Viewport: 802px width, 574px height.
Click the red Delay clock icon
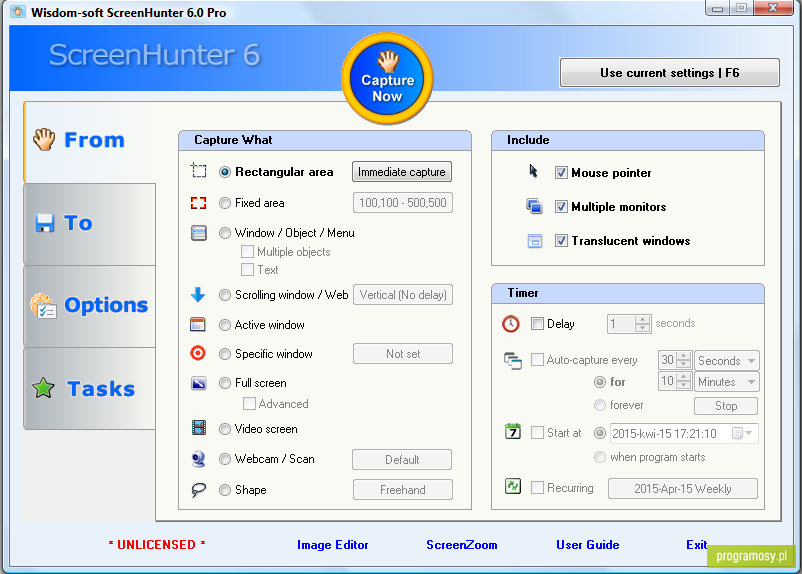[x=510, y=323]
